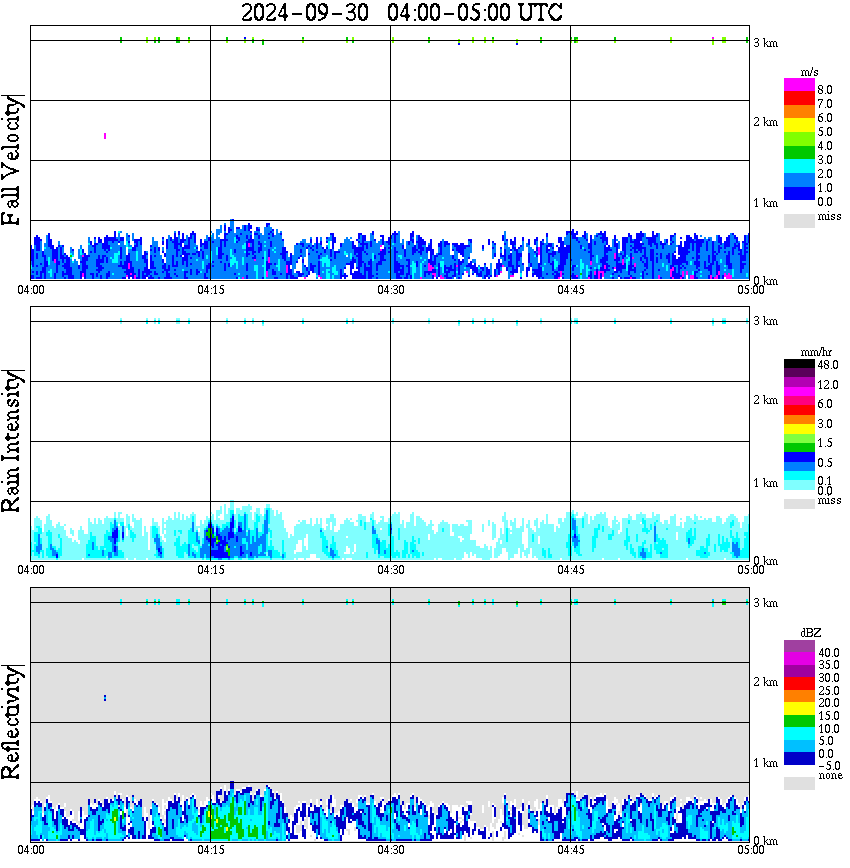Click the '3 km' label of Reflectivity plot
The image size is (850, 868).
766,603
